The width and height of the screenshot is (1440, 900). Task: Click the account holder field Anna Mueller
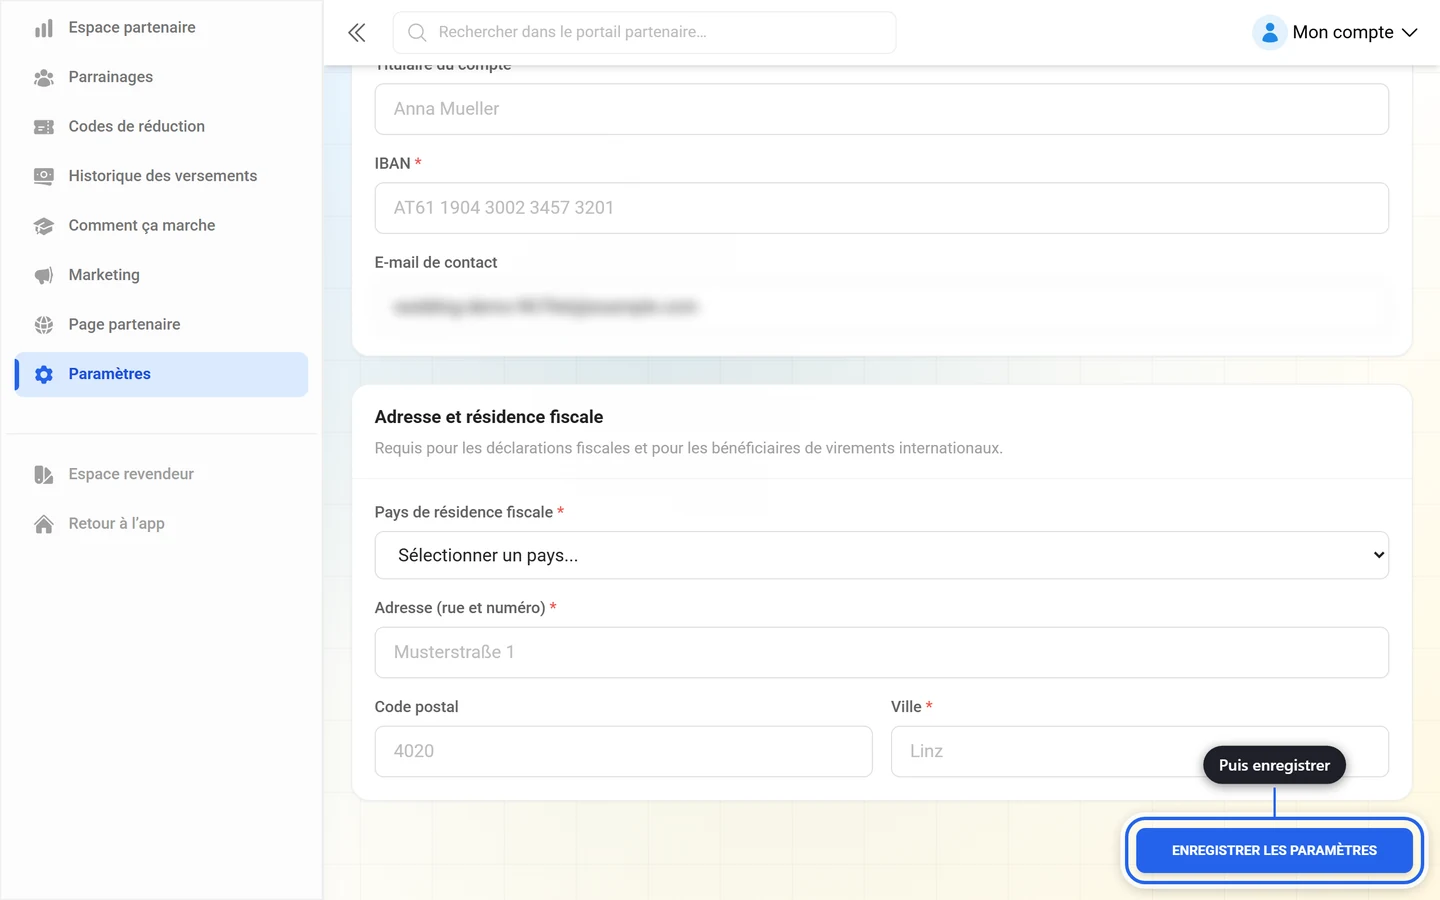click(881, 109)
